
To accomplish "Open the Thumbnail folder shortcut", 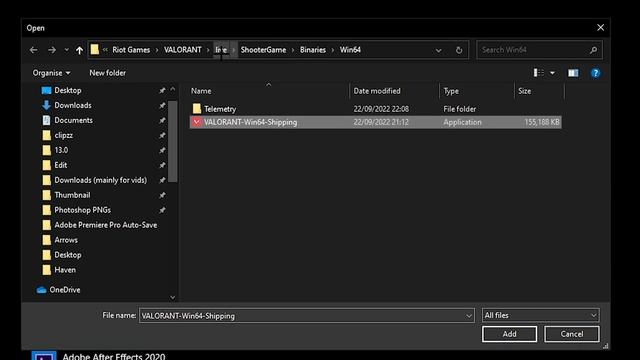I will pos(72,195).
